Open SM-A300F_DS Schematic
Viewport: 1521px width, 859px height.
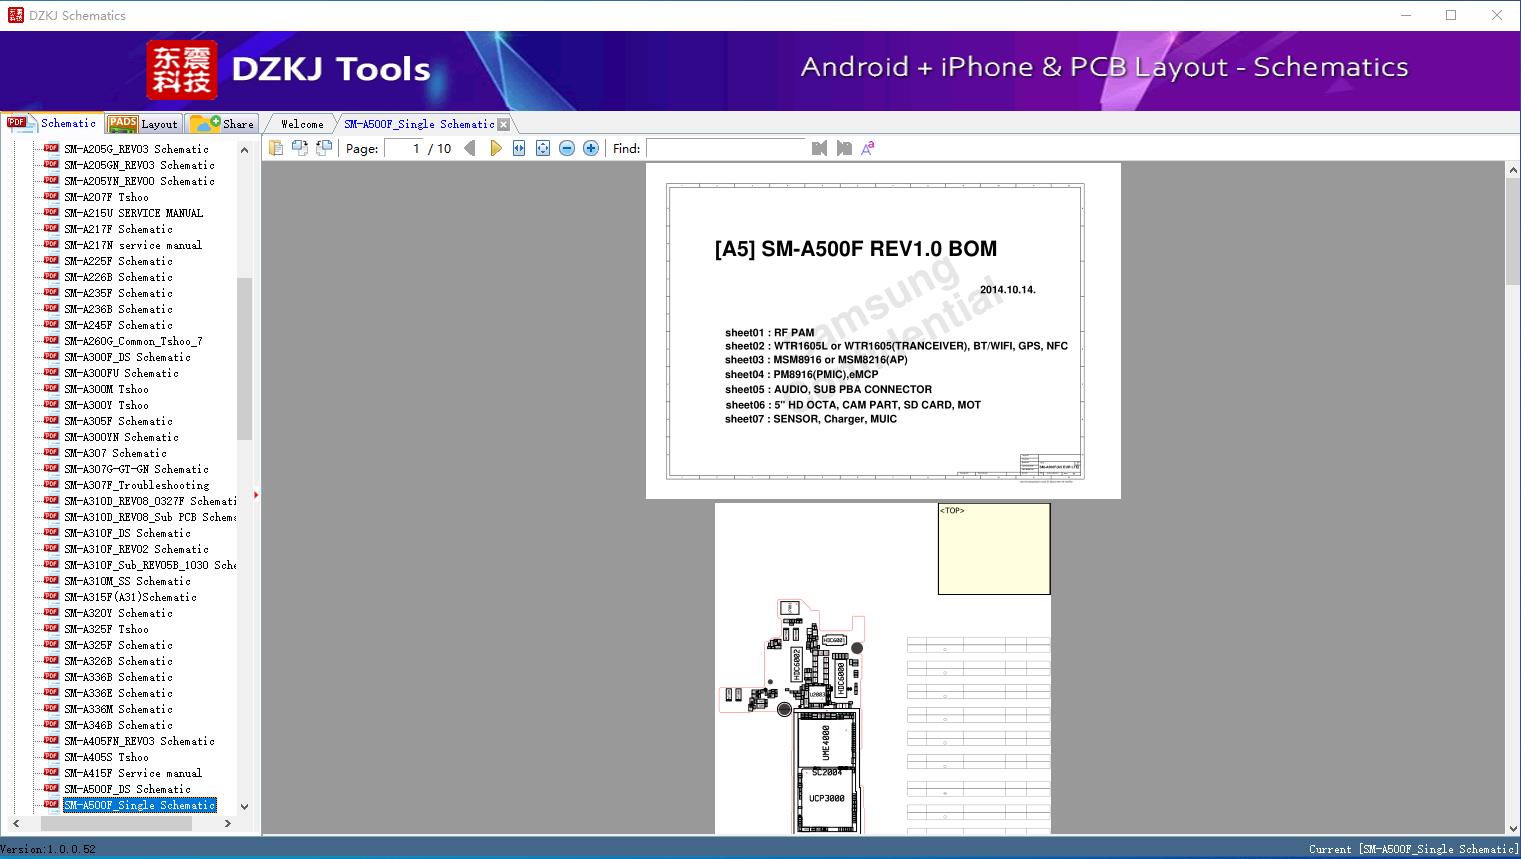127,357
